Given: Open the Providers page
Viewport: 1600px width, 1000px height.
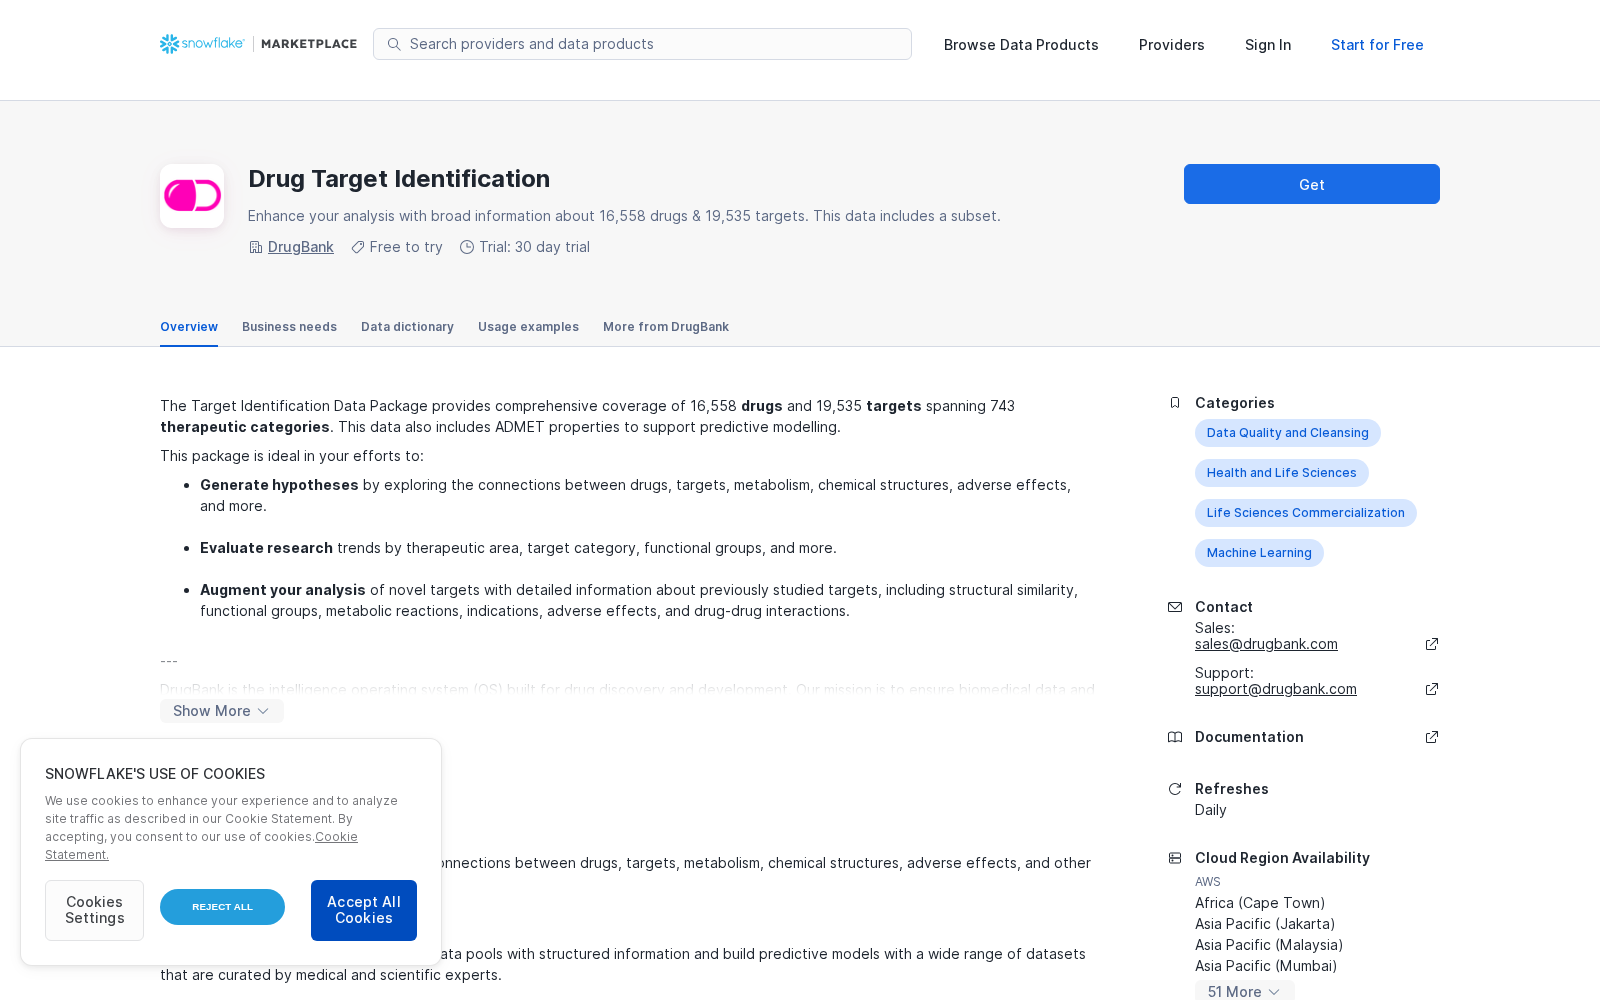Looking at the screenshot, I should tap(1171, 45).
